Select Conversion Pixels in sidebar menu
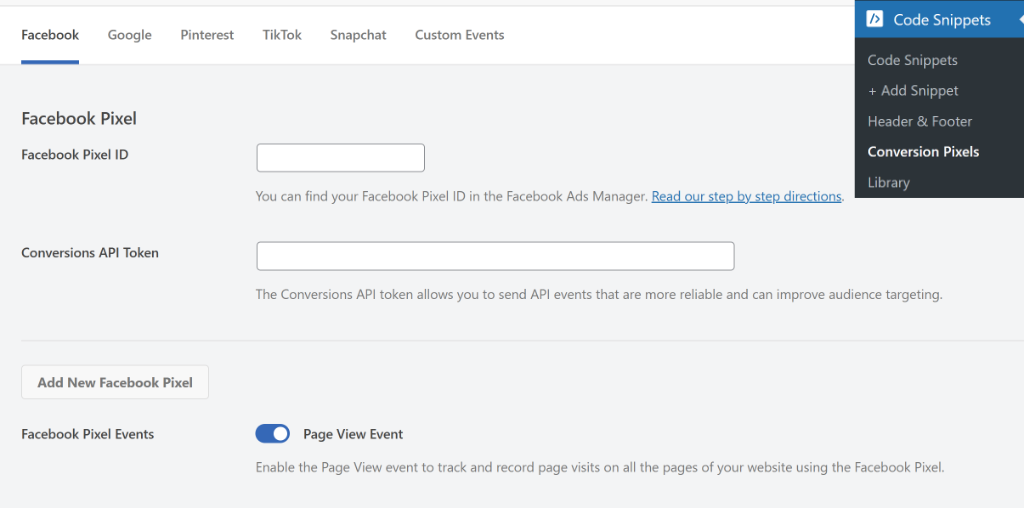This screenshot has height=508, width=1024. 923,152
